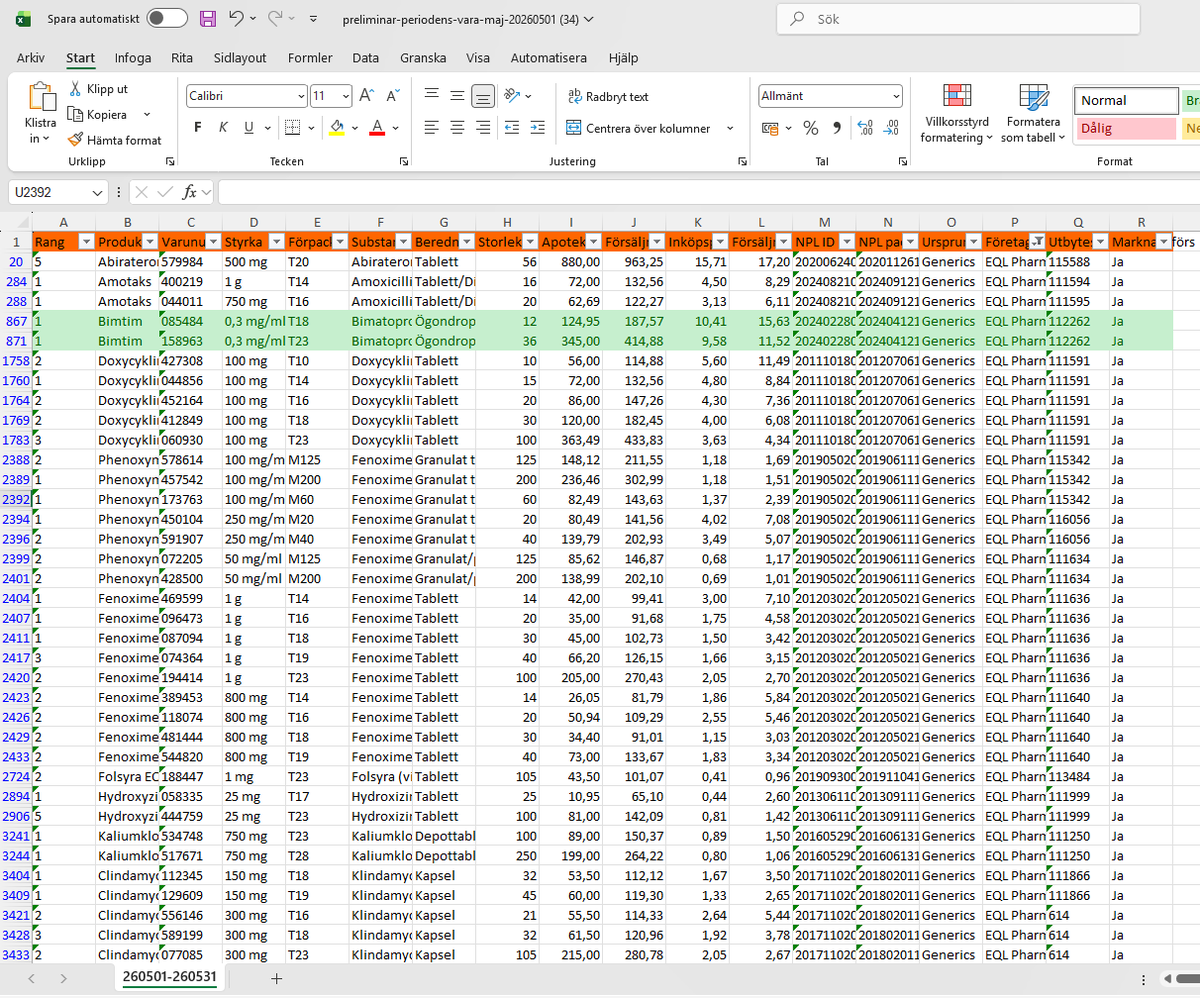Increase font size with large A icon
This screenshot has height=998, width=1200.
pyautogui.click(x=366, y=97)
